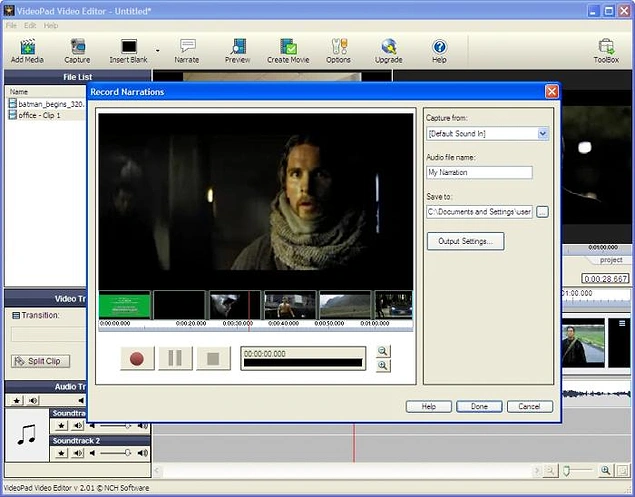Click the pause recording button

[175, 358]
